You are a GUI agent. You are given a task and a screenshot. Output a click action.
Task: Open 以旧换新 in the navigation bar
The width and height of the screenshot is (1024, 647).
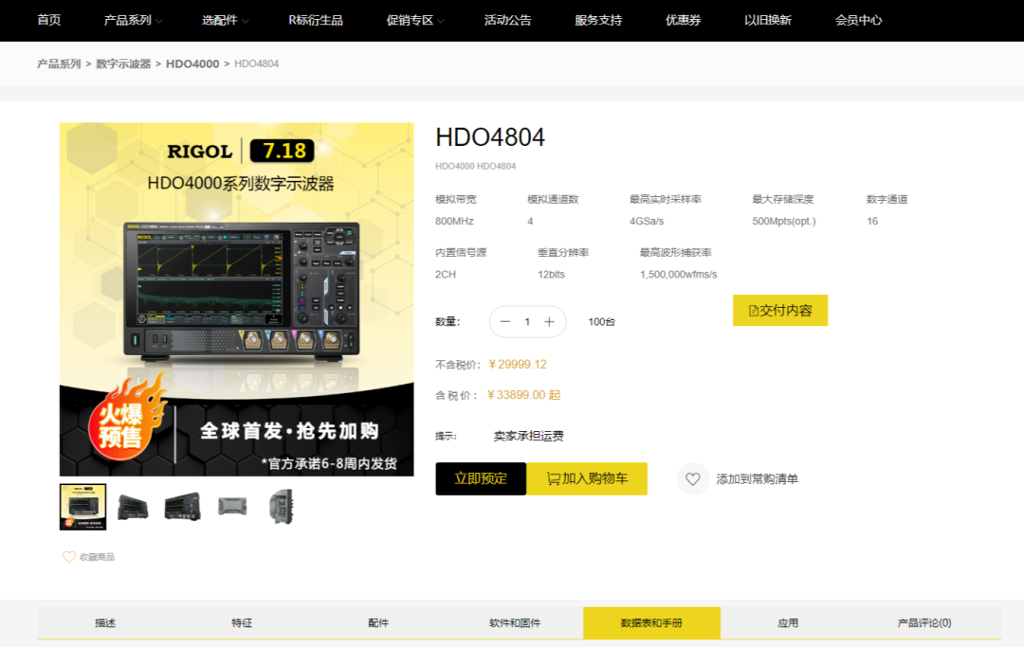pyautogui.click(x=767, y=20)
